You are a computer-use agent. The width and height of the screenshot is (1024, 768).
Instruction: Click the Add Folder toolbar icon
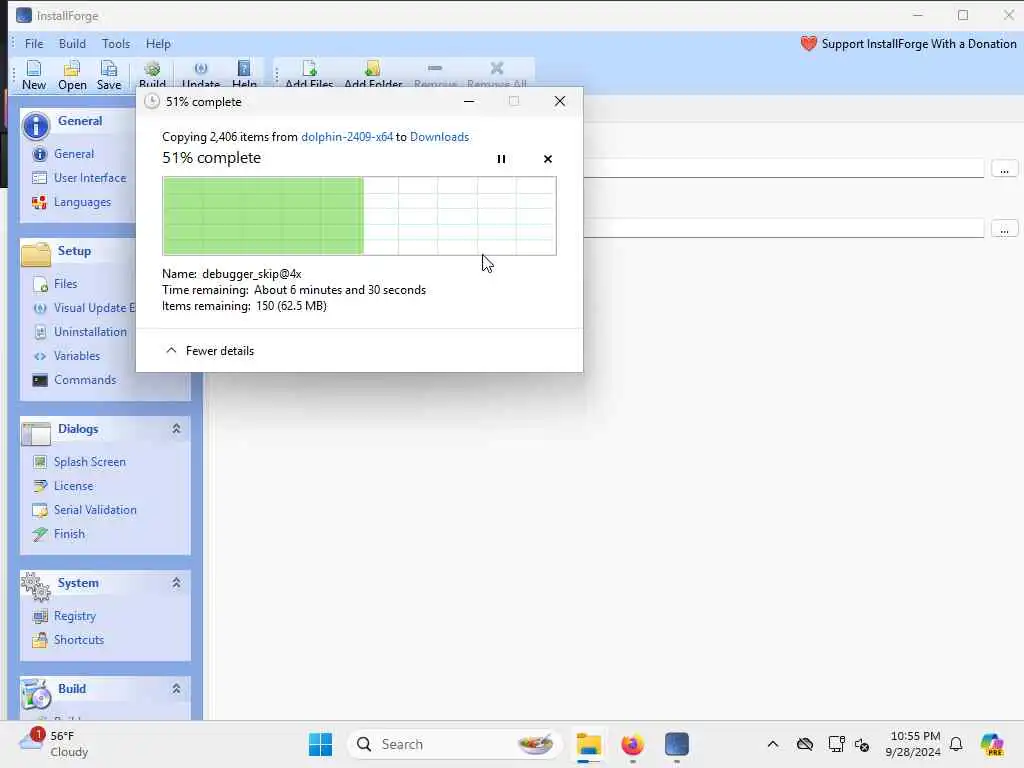pyautogui.click(x=373, y=74)
